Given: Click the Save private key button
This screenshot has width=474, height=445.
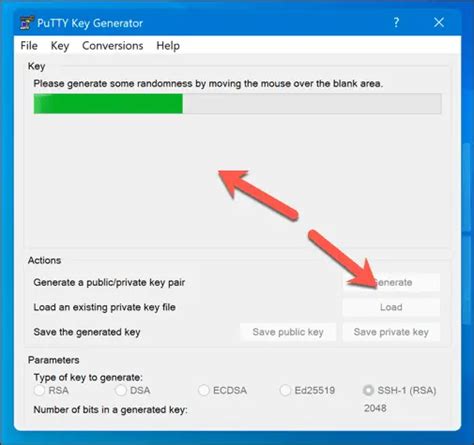Looking at the screenshot, I should point(391,332).
